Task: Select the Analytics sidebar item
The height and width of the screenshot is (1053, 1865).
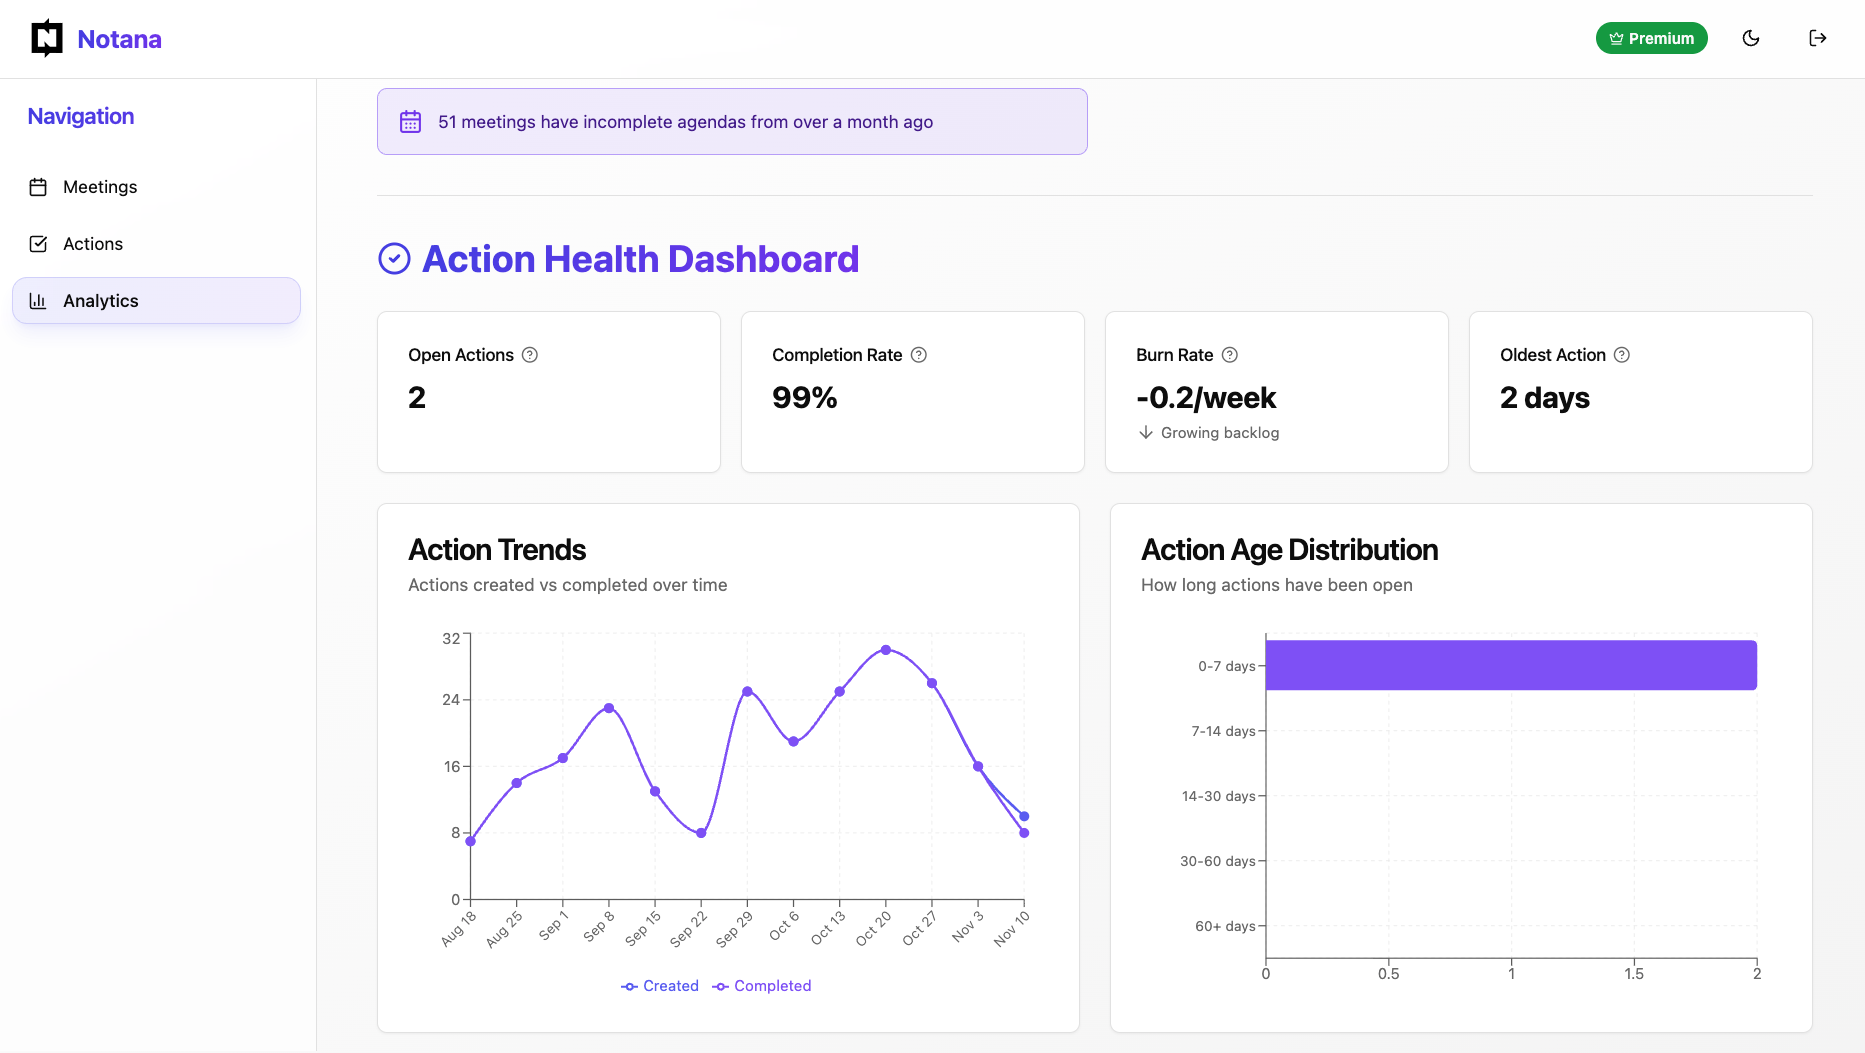Action: [156, 301]
